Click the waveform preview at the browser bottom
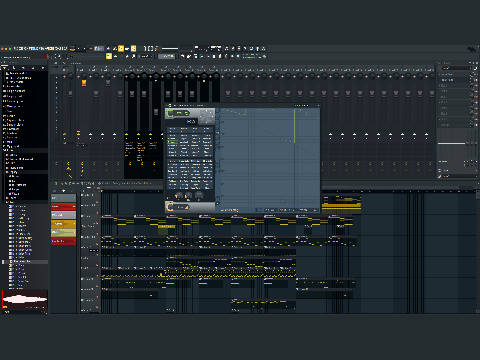480x360 pixels. pyautogui.click(x=25, y=299)
